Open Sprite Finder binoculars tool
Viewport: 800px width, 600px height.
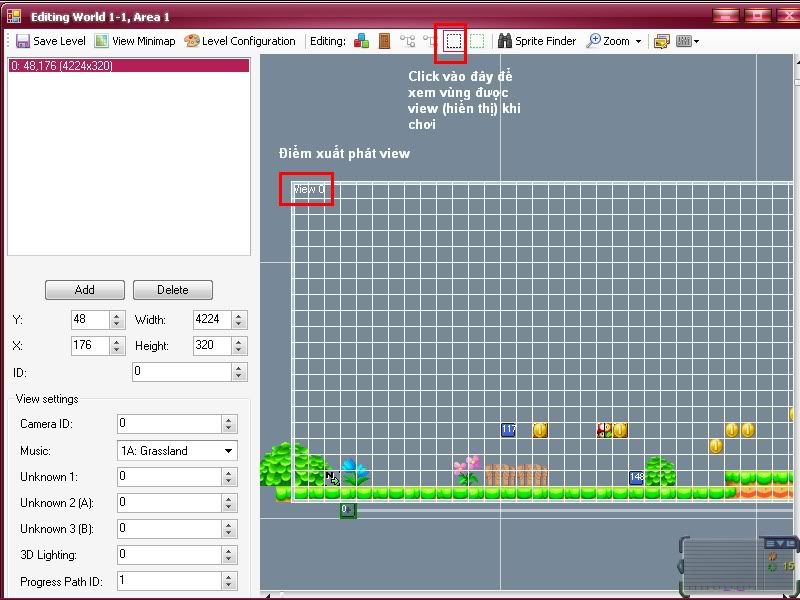[x=537, y=41]
